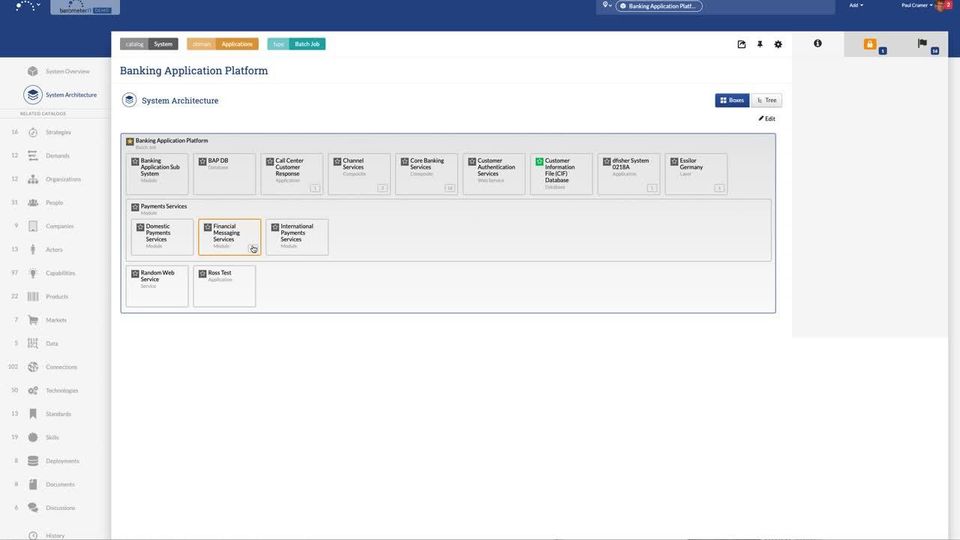Image resolution: width=960 pixels, height=540 pixels.
Task: Expand Essilor Germany child count badge
Action: coord(719,188)
